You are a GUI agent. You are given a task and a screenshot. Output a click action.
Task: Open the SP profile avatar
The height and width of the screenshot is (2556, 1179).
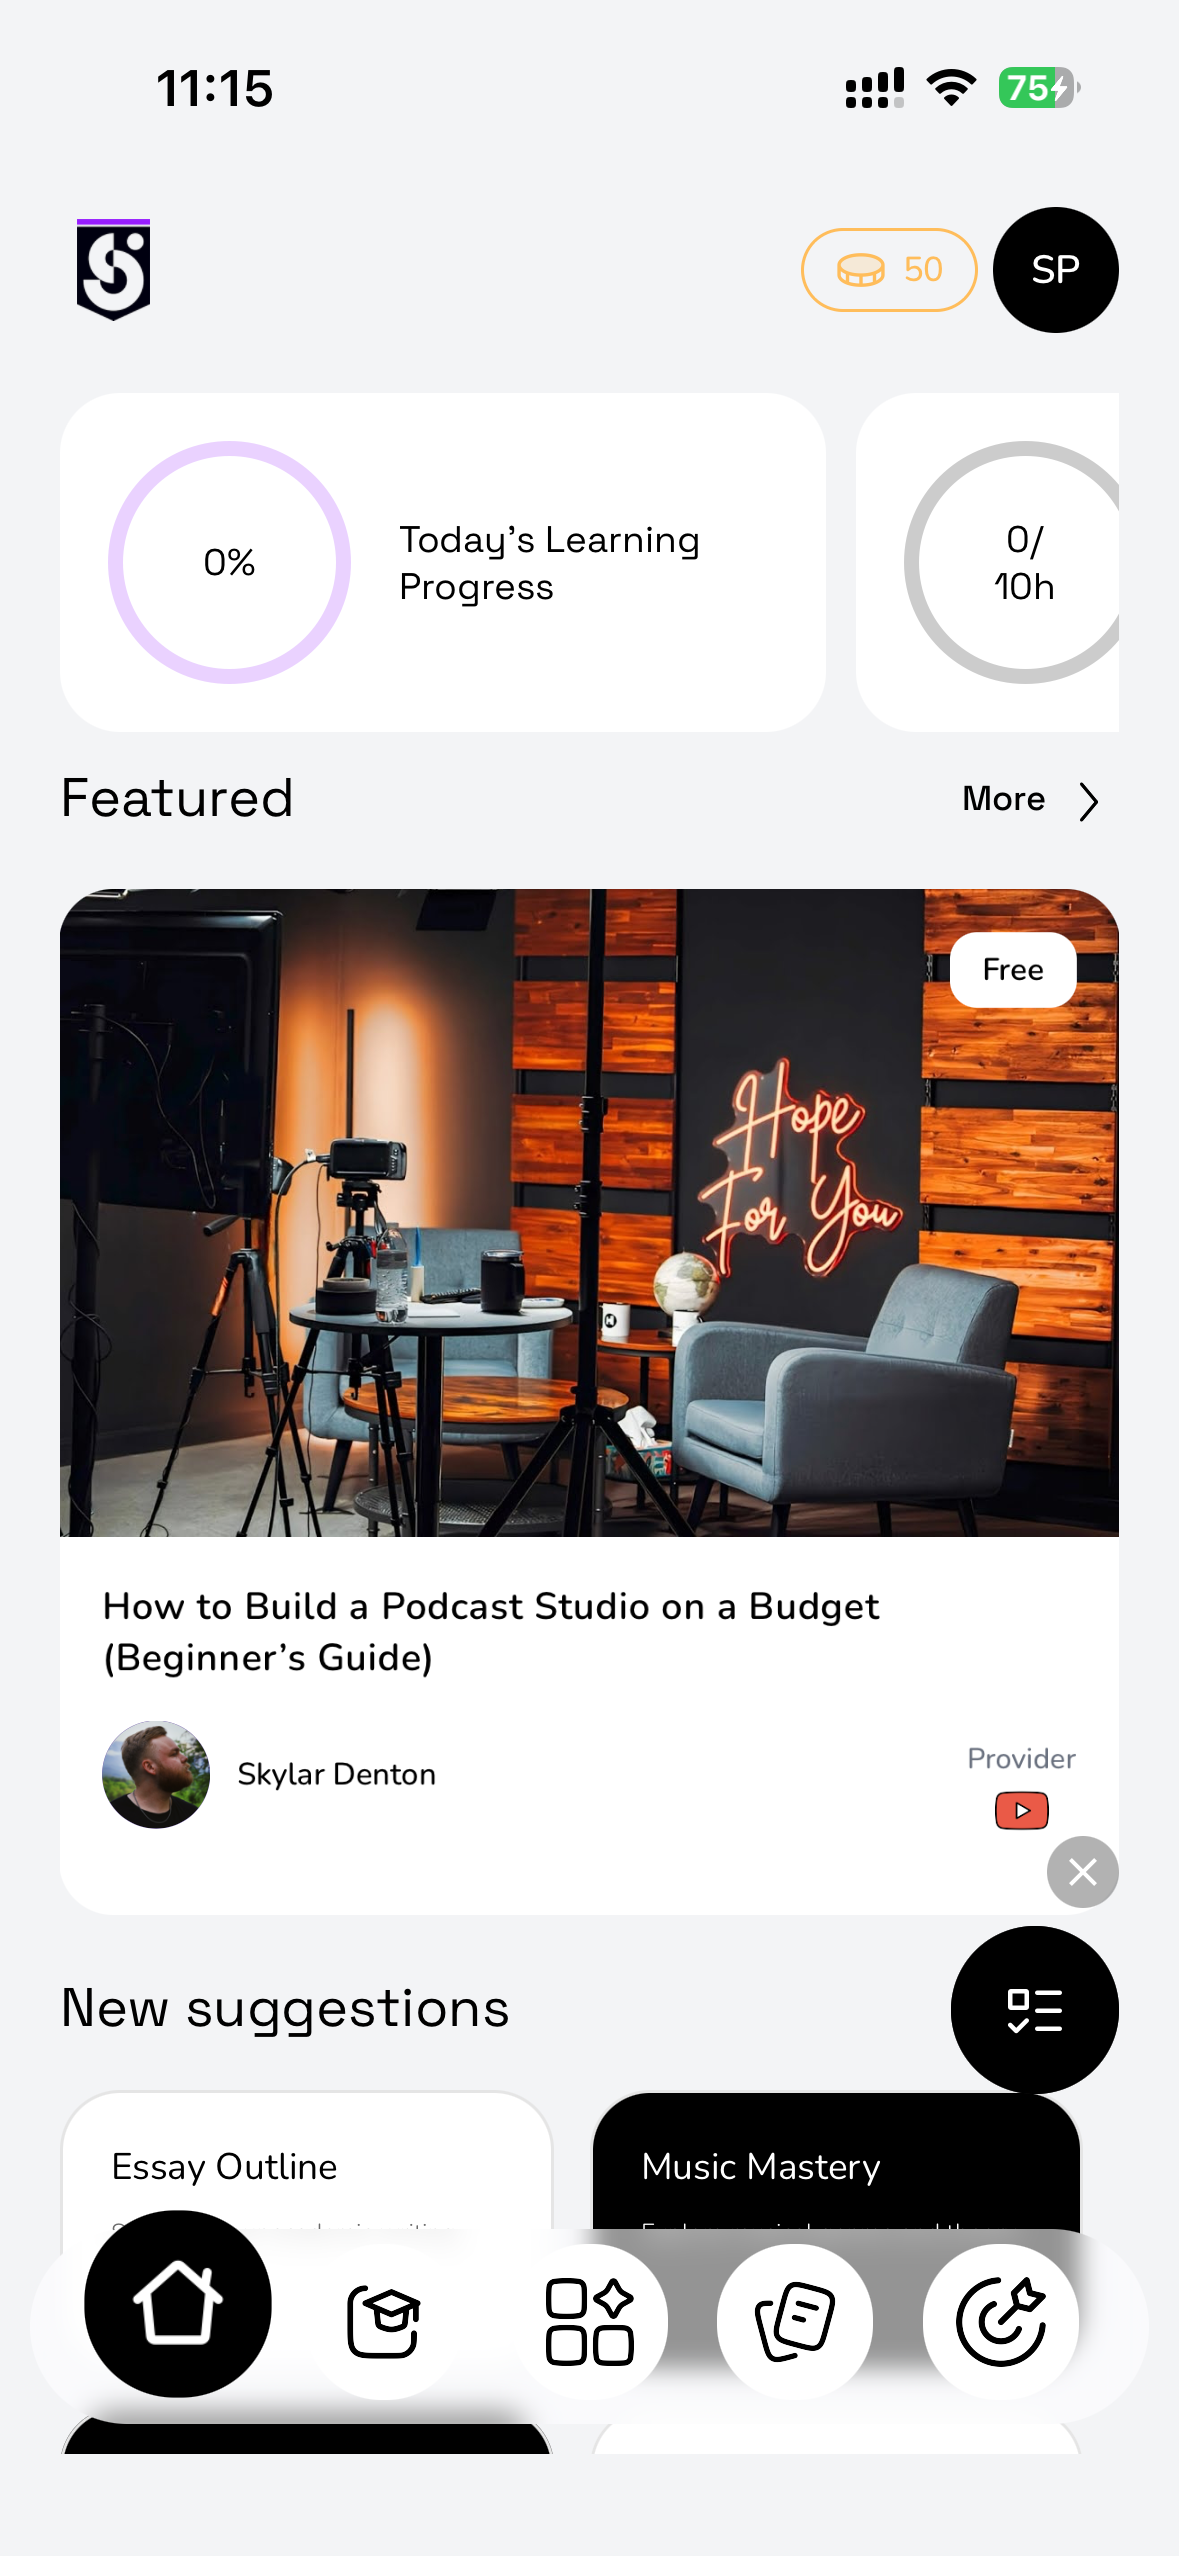tap(1055, 270)
